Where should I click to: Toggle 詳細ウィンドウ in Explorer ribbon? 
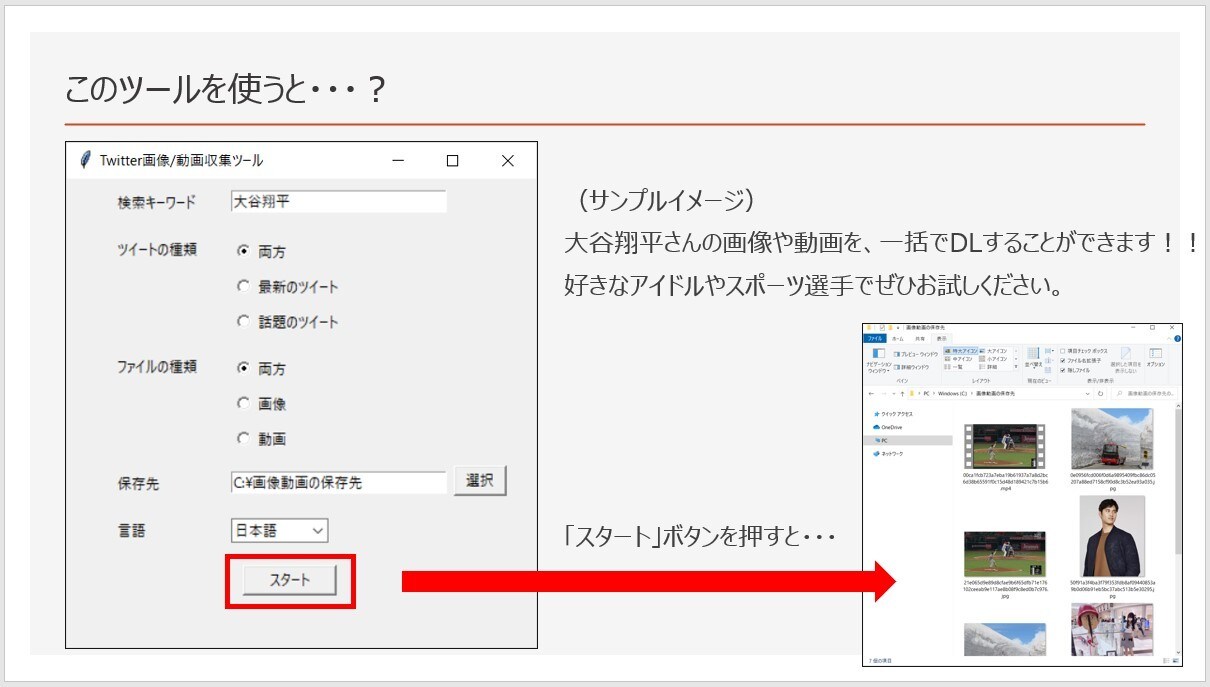tap(911, 367)
